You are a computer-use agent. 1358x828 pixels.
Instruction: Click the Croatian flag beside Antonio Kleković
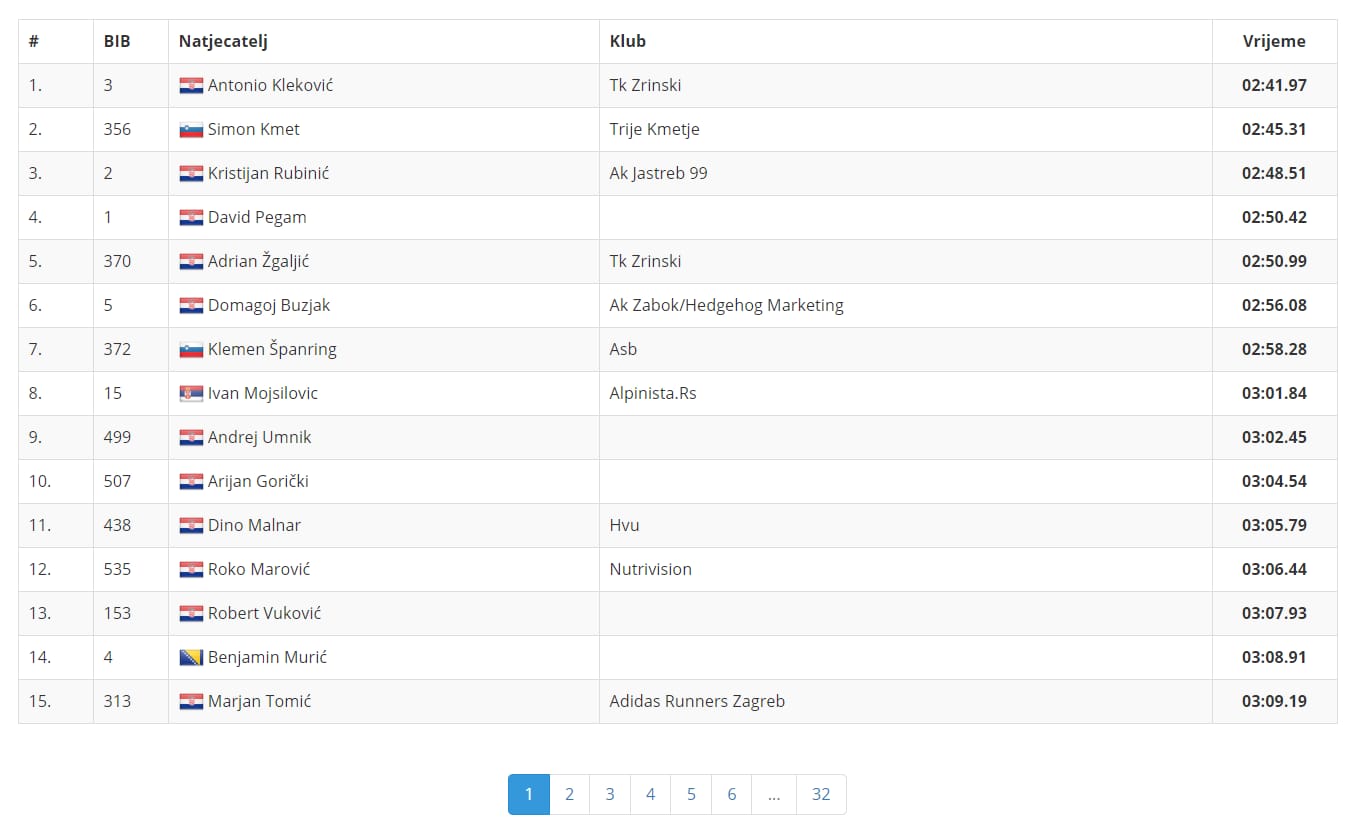[191, 86]
